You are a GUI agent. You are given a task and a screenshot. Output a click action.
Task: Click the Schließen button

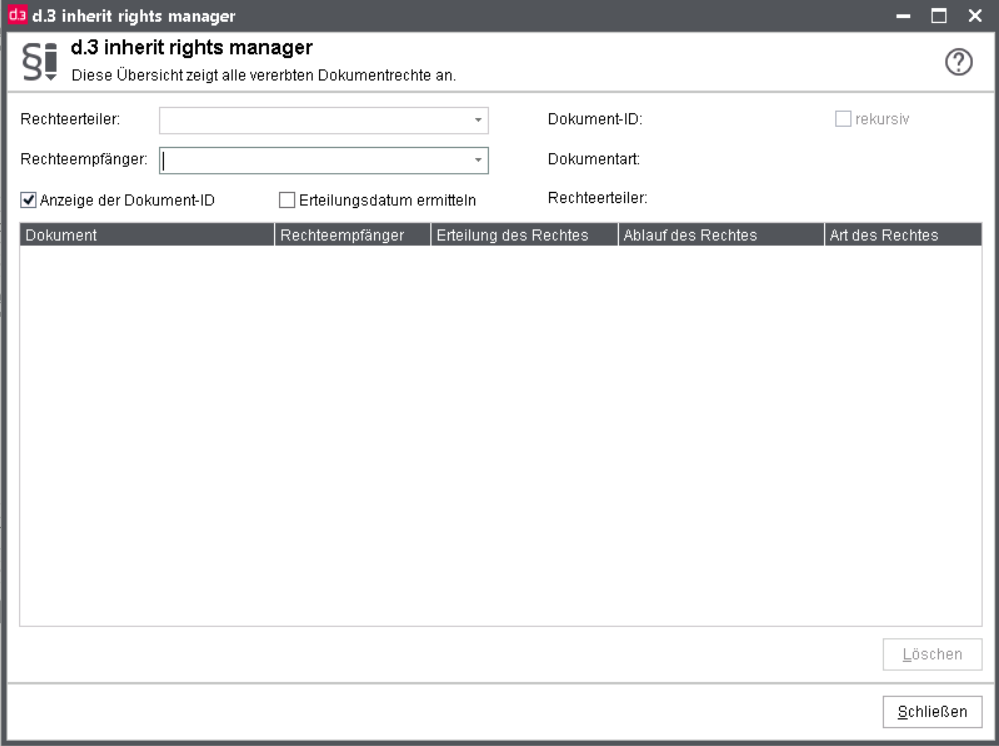coord(932,712)
